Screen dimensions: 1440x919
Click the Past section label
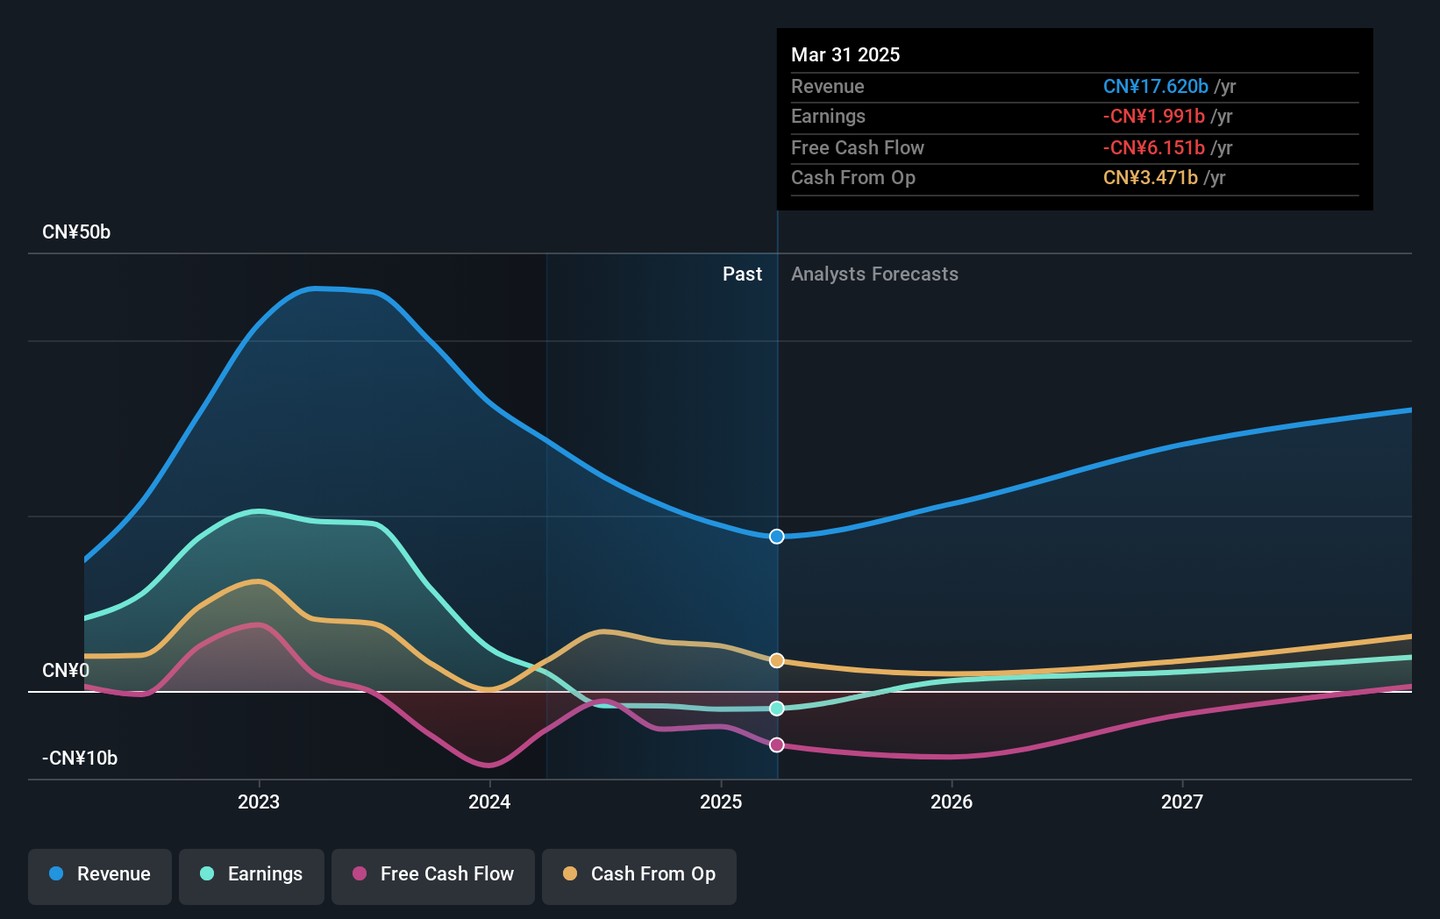coord(742,274)
